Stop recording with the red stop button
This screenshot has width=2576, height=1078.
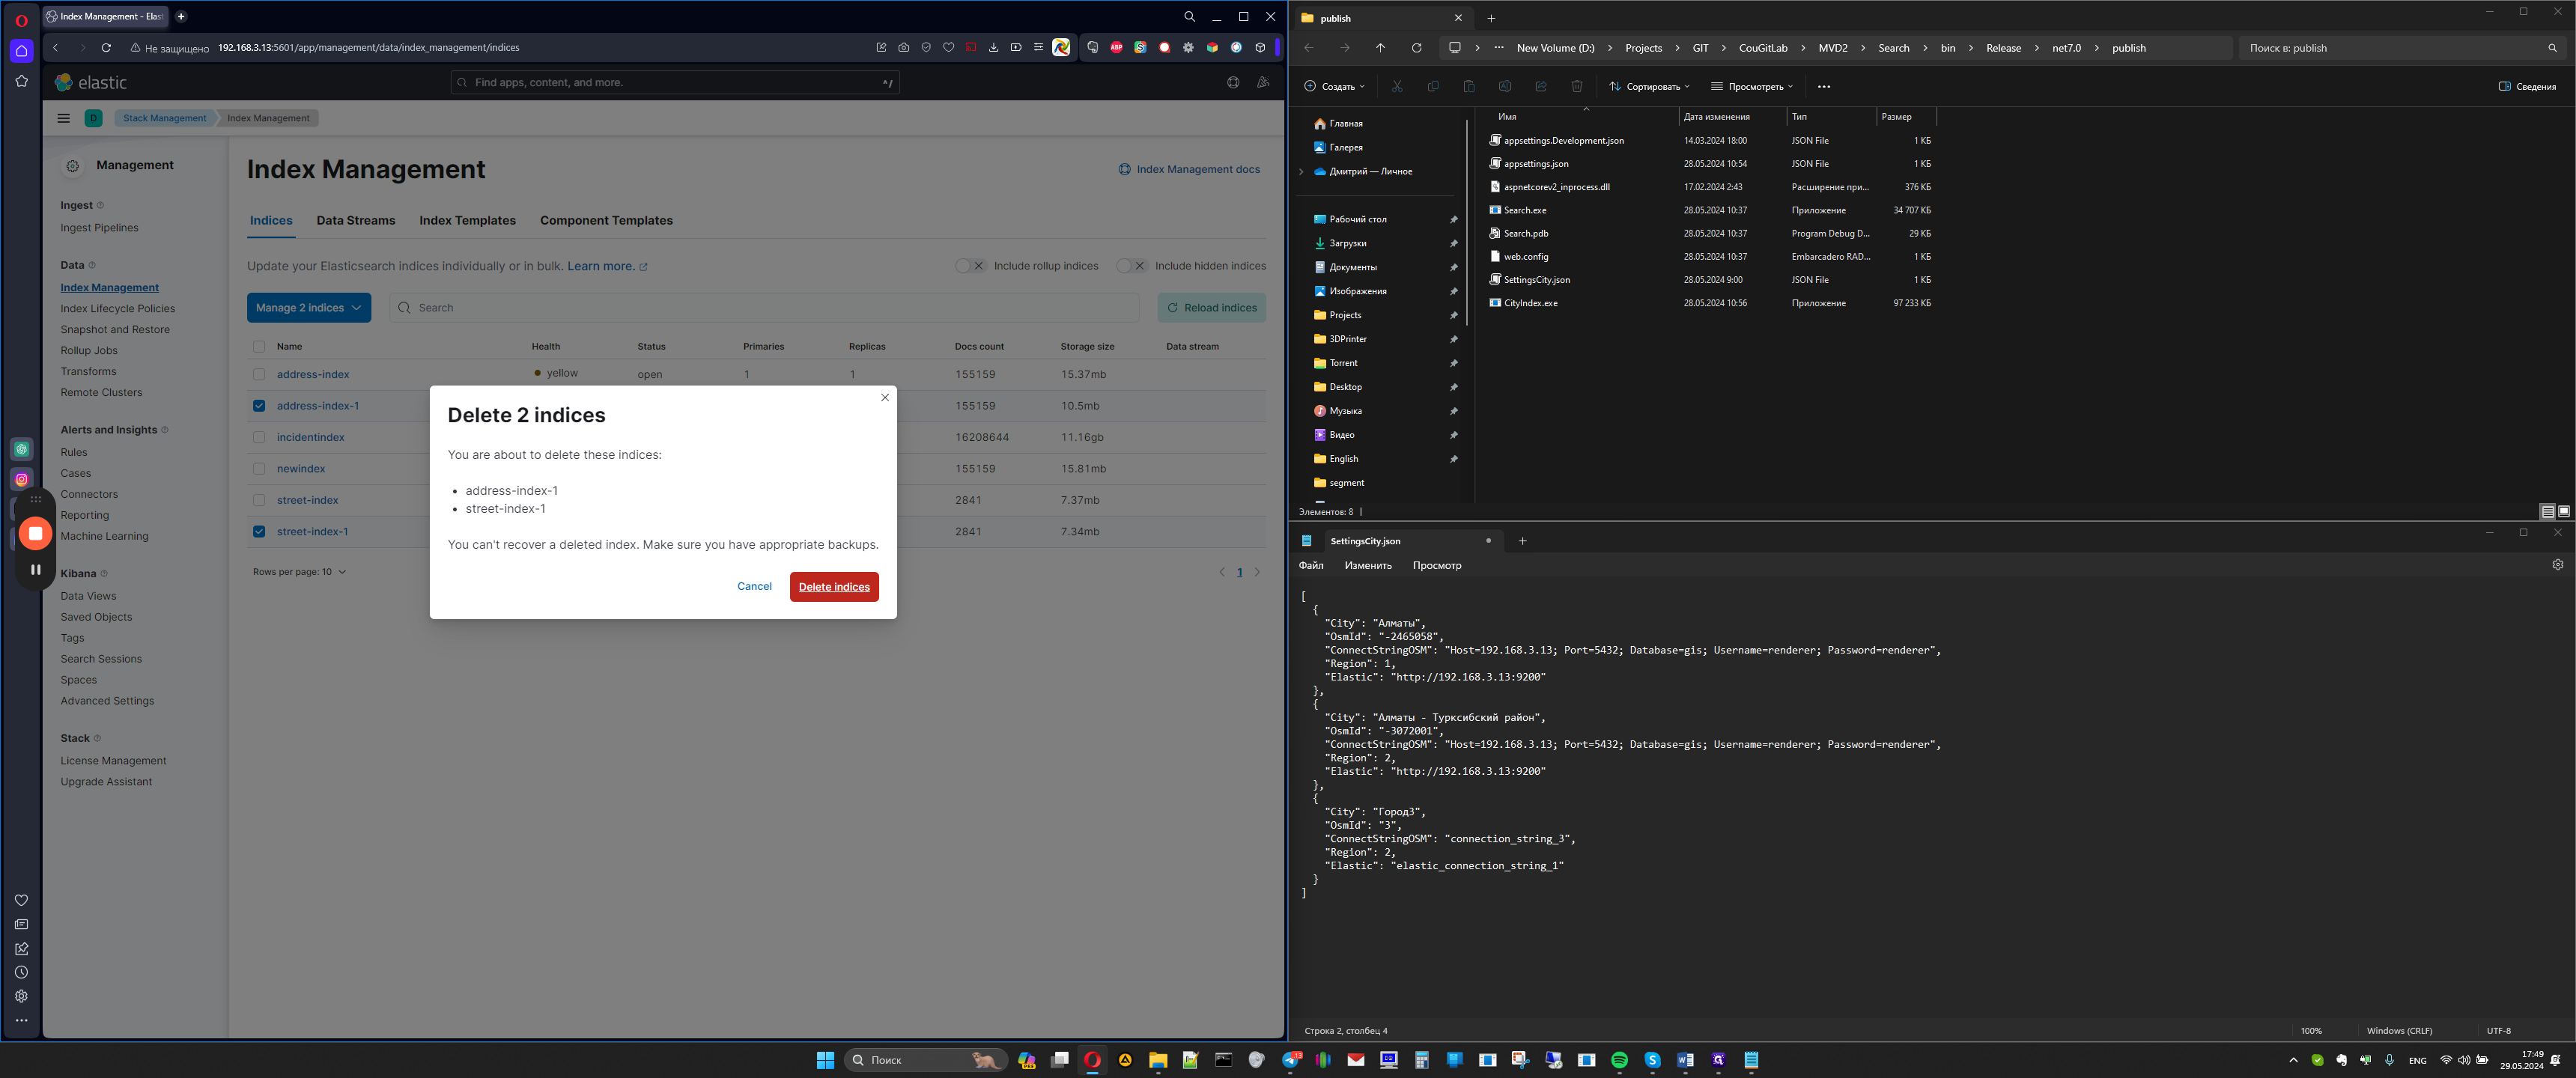pos(35,534)
